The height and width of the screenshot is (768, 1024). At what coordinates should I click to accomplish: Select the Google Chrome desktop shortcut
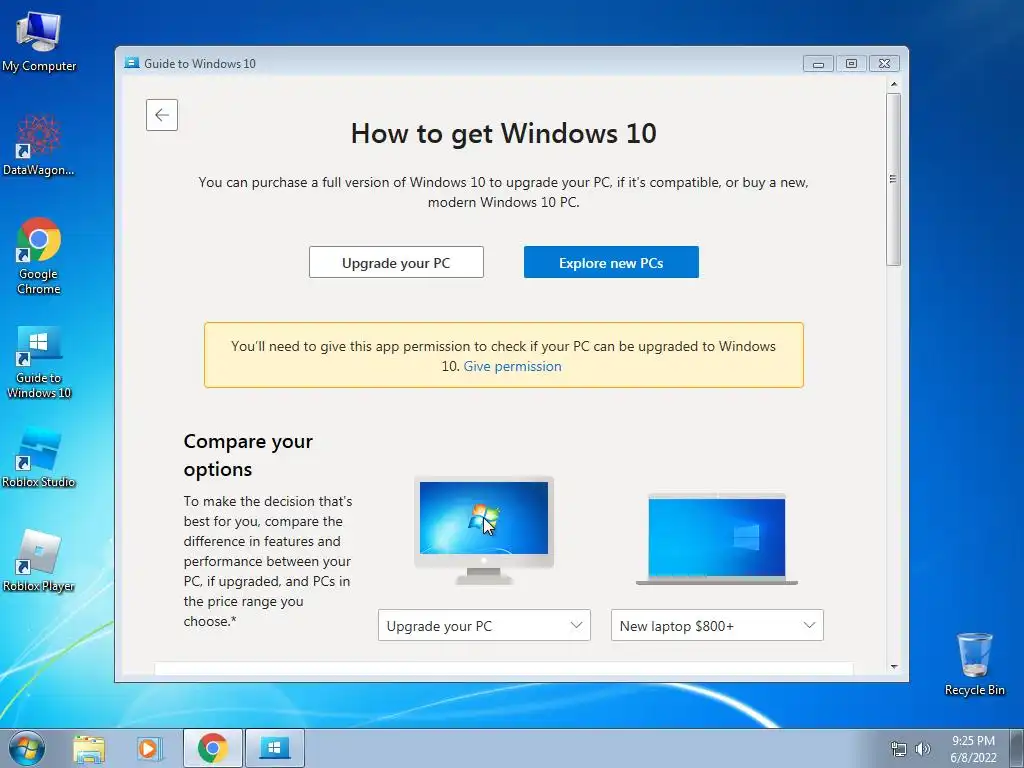[39, 256]
